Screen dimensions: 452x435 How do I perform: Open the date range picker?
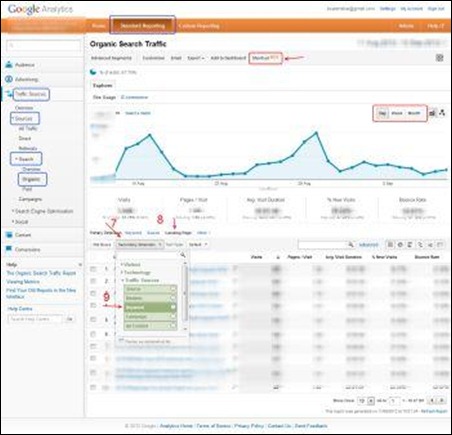pos(401,43)
